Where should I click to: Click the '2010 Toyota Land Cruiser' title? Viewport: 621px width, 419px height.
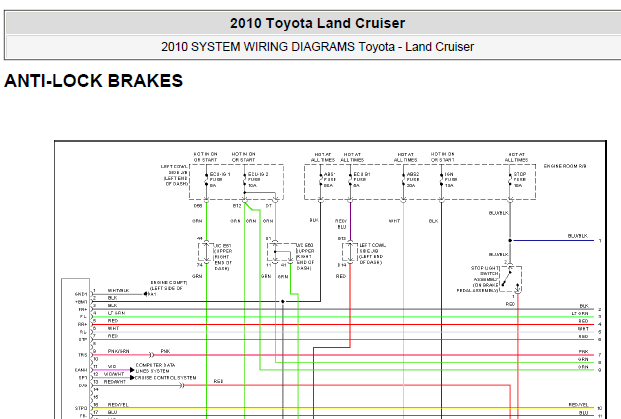pos(317,23)
